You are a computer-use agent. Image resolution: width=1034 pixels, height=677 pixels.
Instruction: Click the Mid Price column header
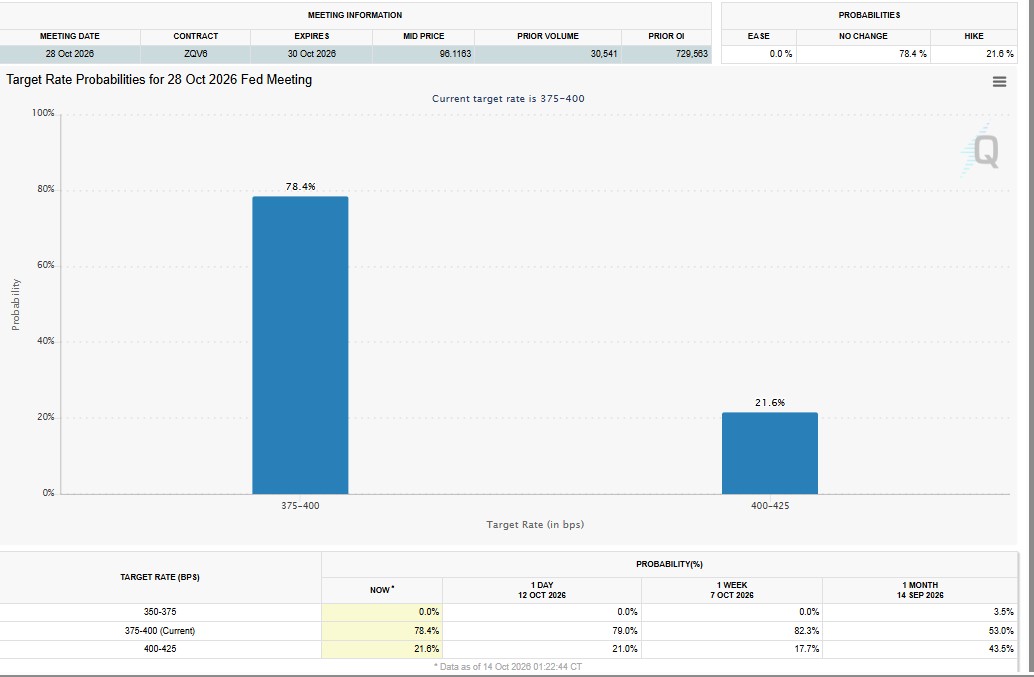click(x=423, y=36)
